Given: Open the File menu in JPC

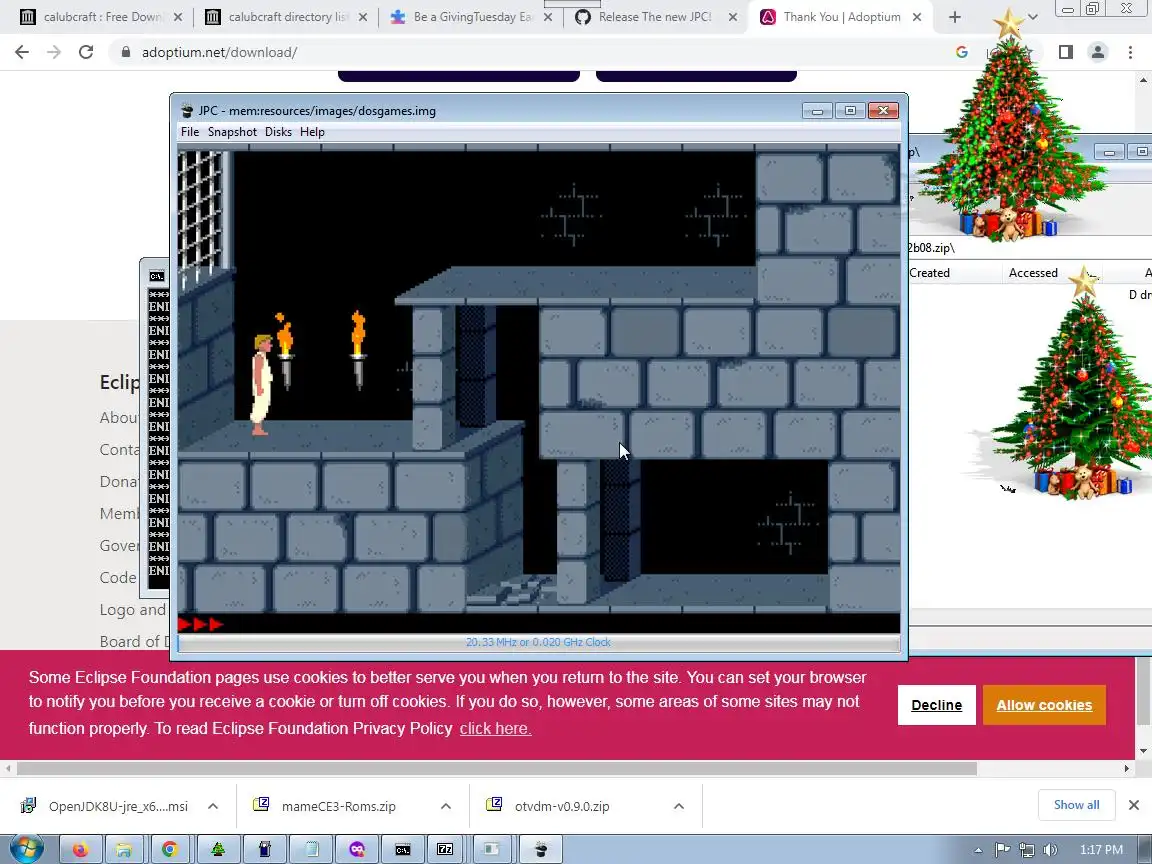Looking at the screenshot, I should (x=190, y=132).
